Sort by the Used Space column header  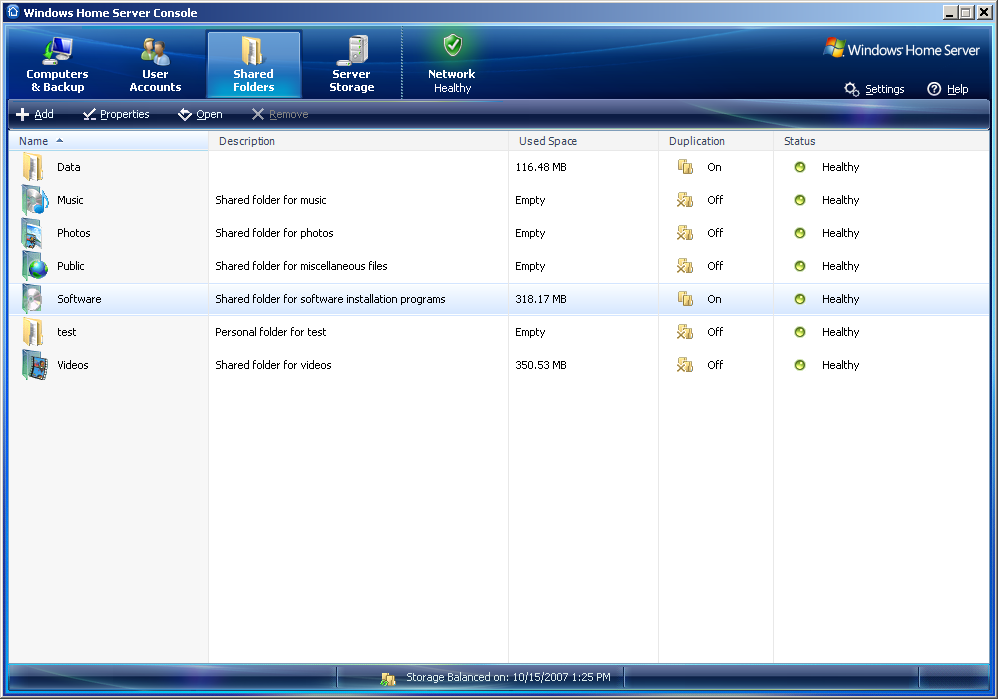tap(584, 141)
